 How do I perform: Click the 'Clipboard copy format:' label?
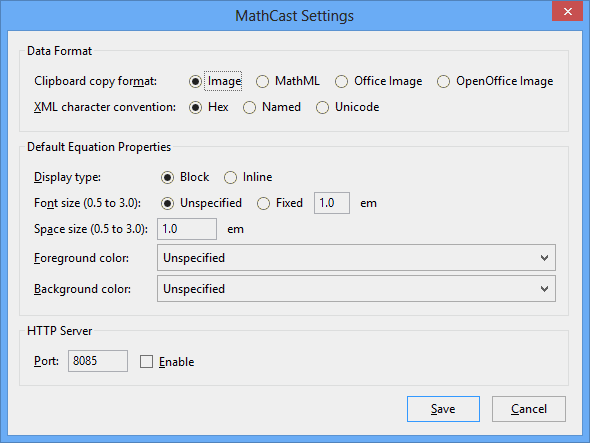click(96, 81)
